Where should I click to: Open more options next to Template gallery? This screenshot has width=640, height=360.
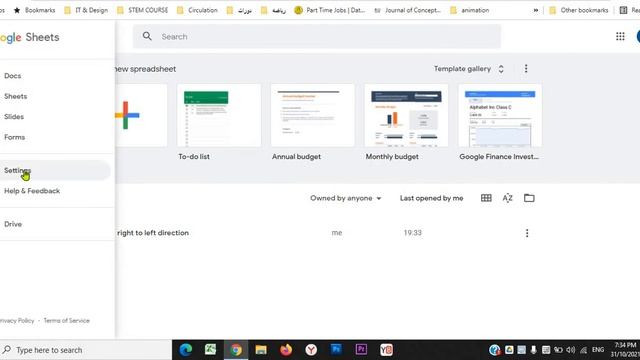pos(526,69)
